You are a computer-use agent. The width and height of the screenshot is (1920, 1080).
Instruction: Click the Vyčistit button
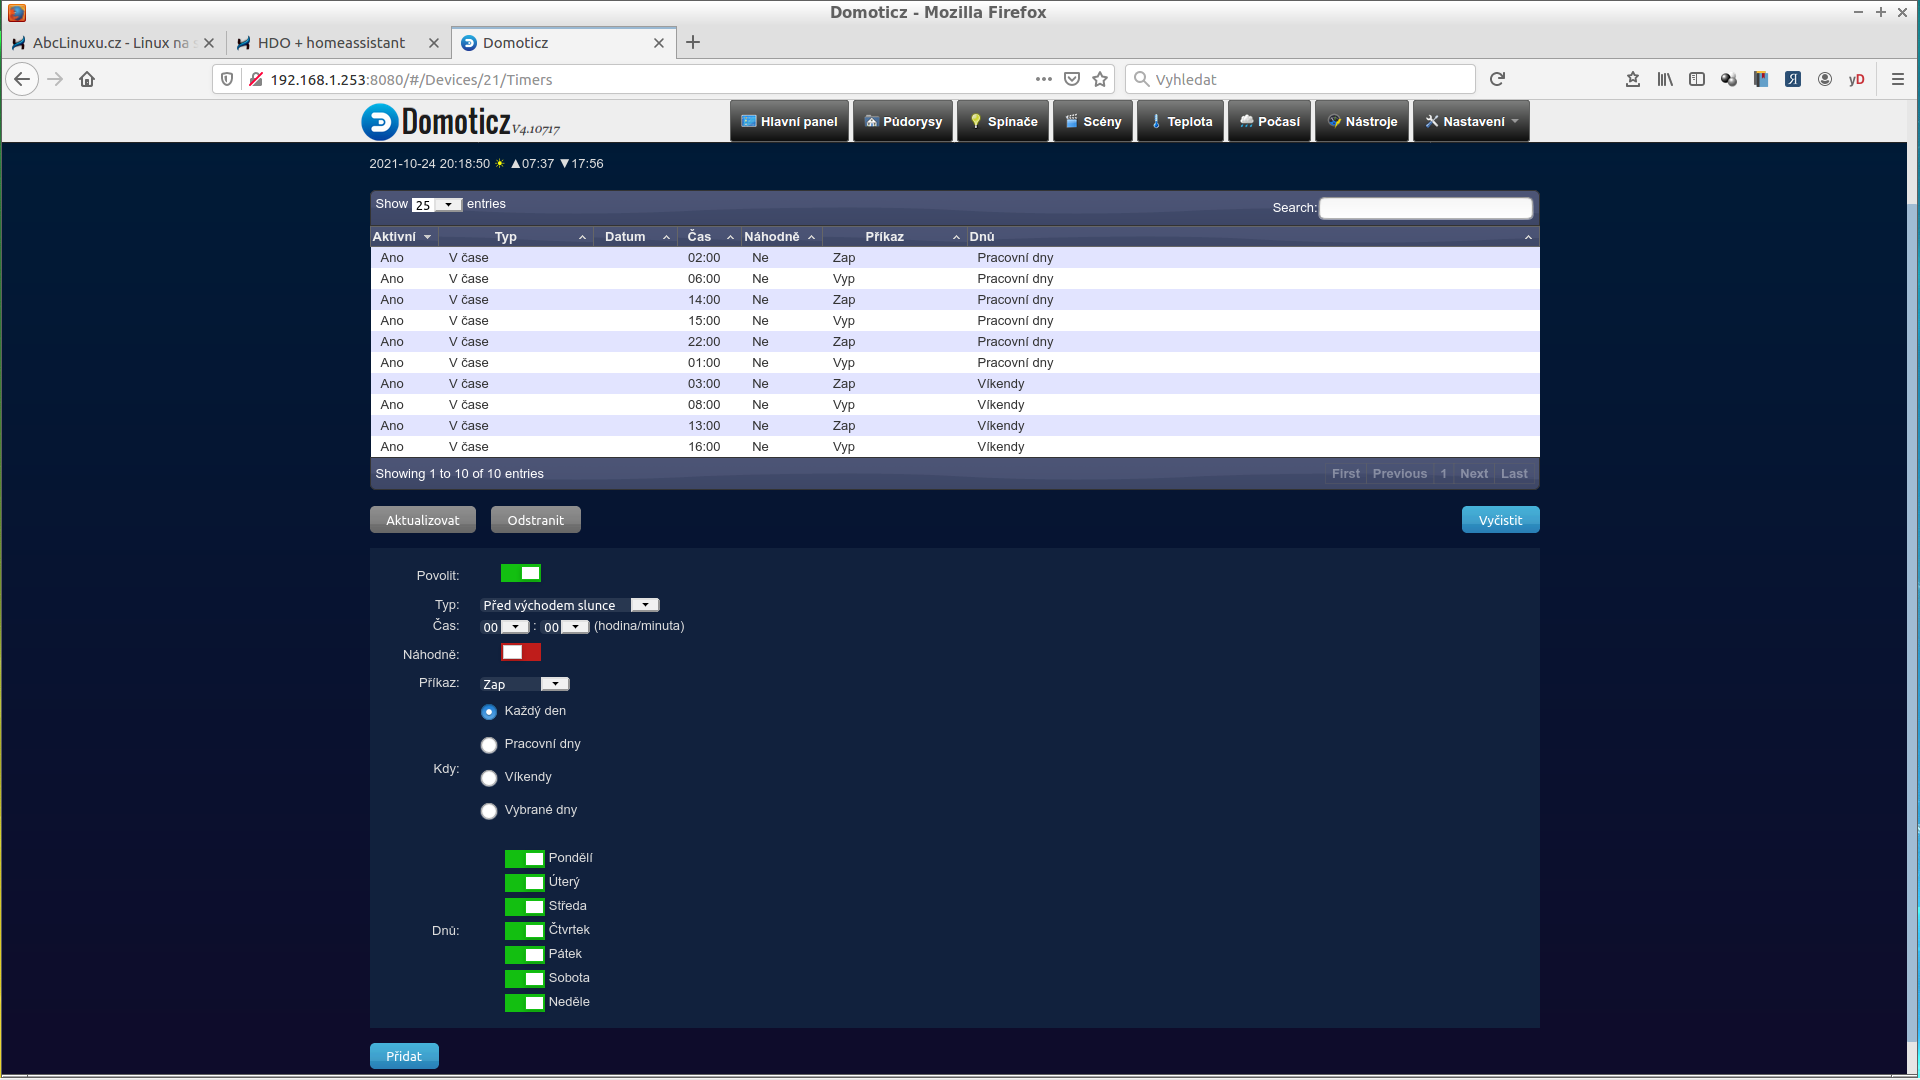click(1500, 520)
